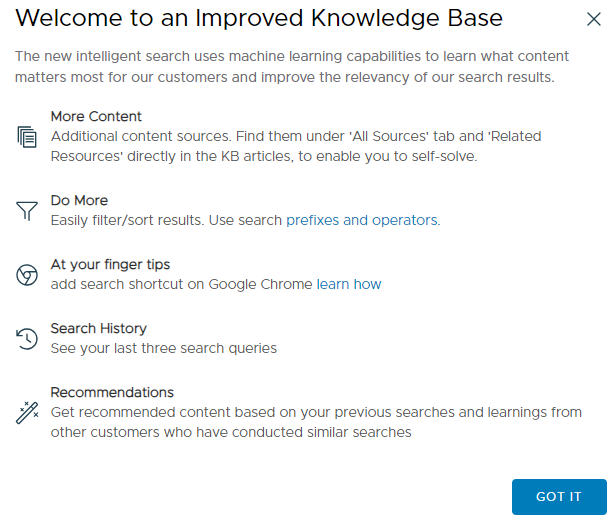Click the At your finger tips heading

(x=110, y=265)
